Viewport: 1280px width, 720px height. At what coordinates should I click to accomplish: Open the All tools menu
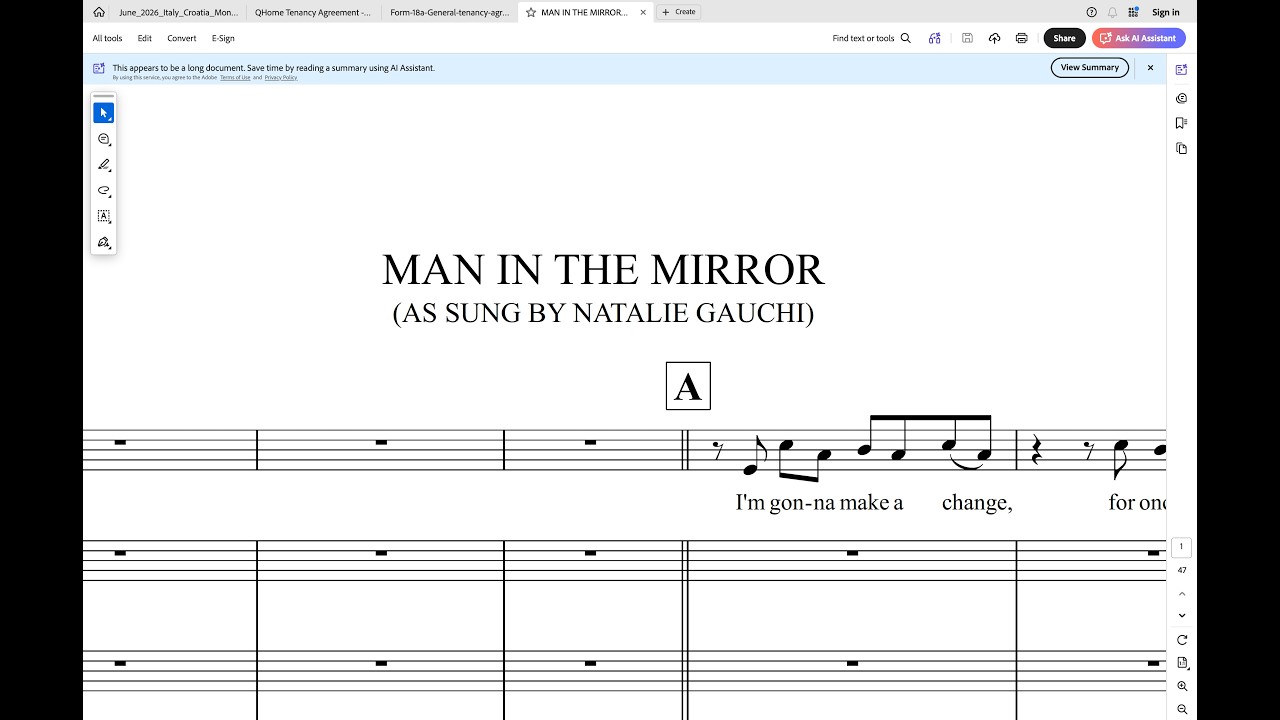(107, 38)
